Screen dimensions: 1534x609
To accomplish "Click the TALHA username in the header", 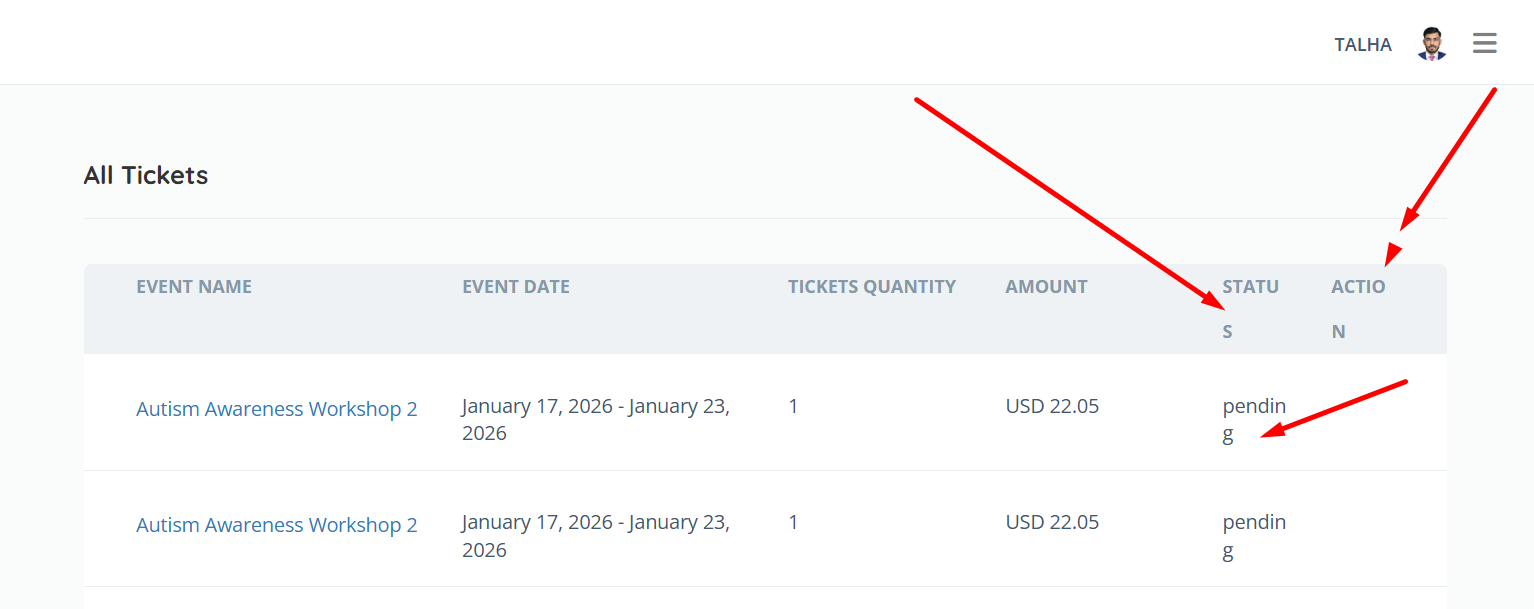I will pyautogui.click(x=1363, y=45).
